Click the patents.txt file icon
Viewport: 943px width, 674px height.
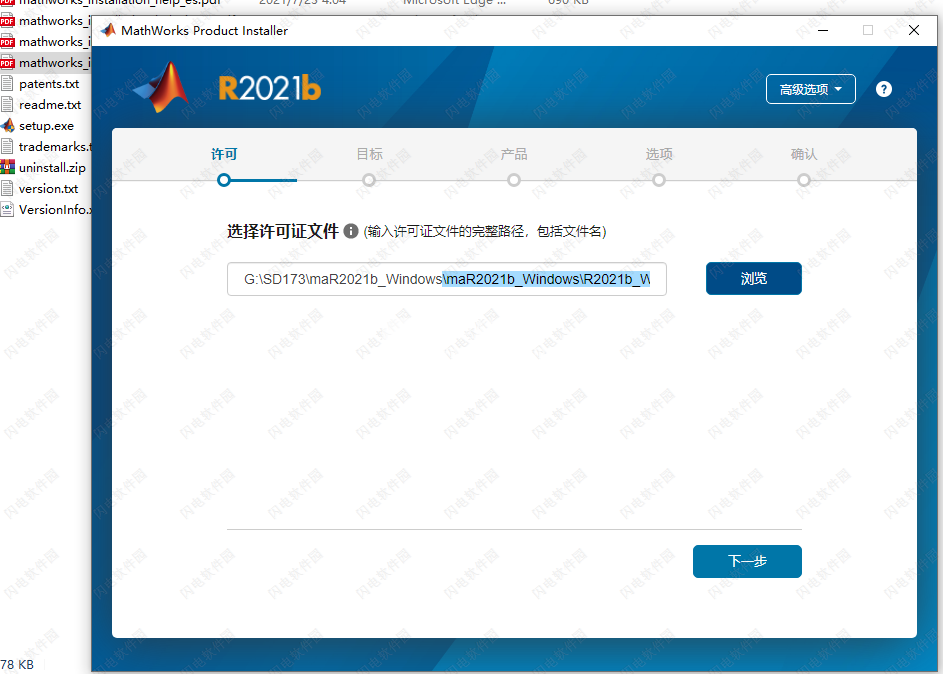pos(7,84)
